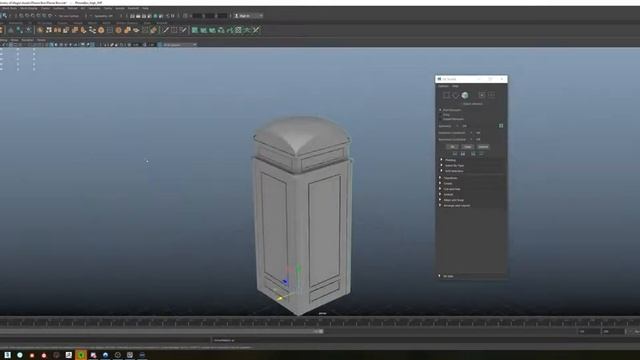Screen dimensions: 640x360
Task: Choose Tweak/Marquee selection method
Action: [x=453, y=119]
